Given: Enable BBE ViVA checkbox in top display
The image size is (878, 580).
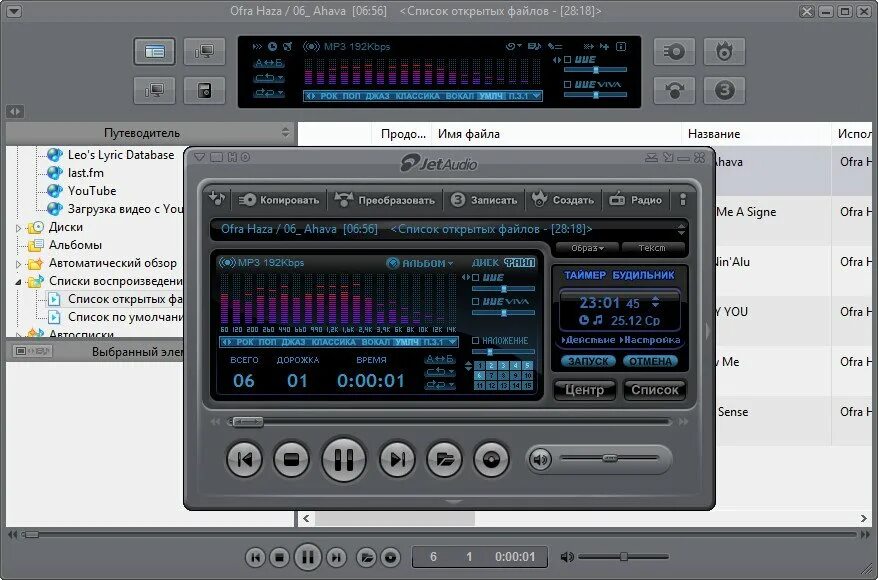Looking at the screenshot, I should click(x=567, y=85).
